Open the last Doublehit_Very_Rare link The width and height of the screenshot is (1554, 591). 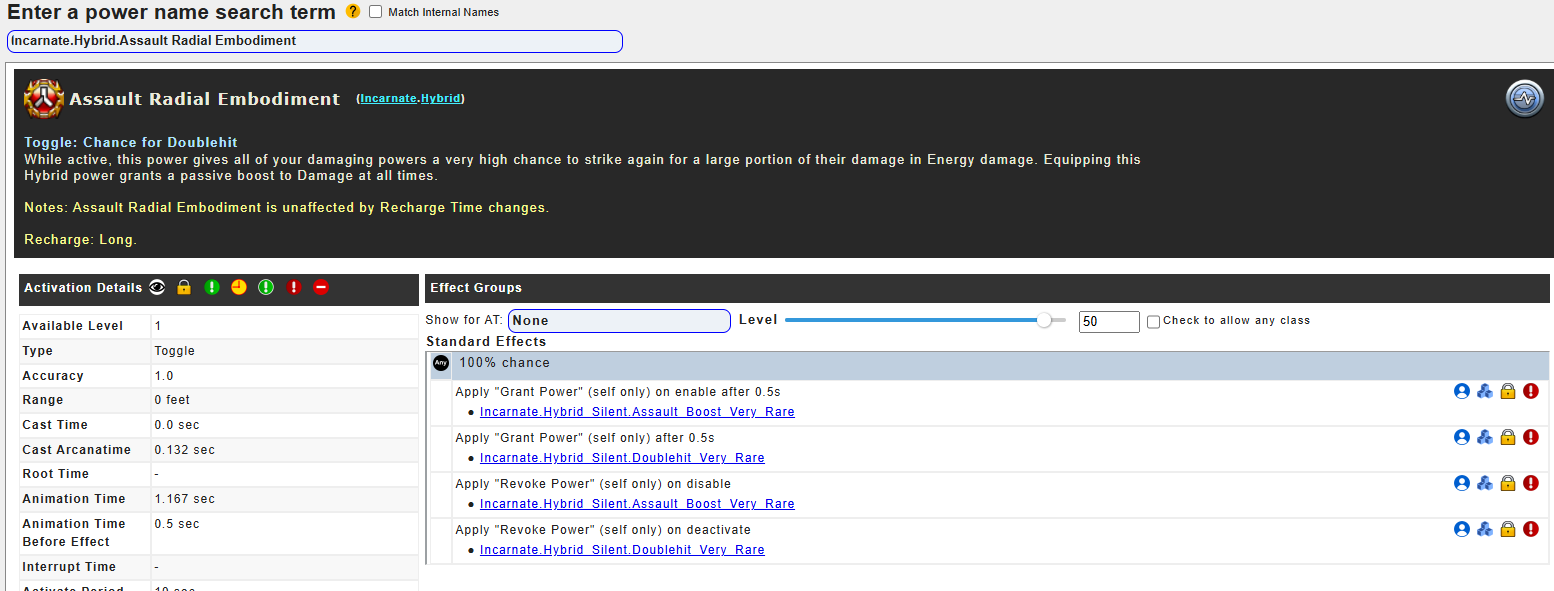click(x=622, y=550)
